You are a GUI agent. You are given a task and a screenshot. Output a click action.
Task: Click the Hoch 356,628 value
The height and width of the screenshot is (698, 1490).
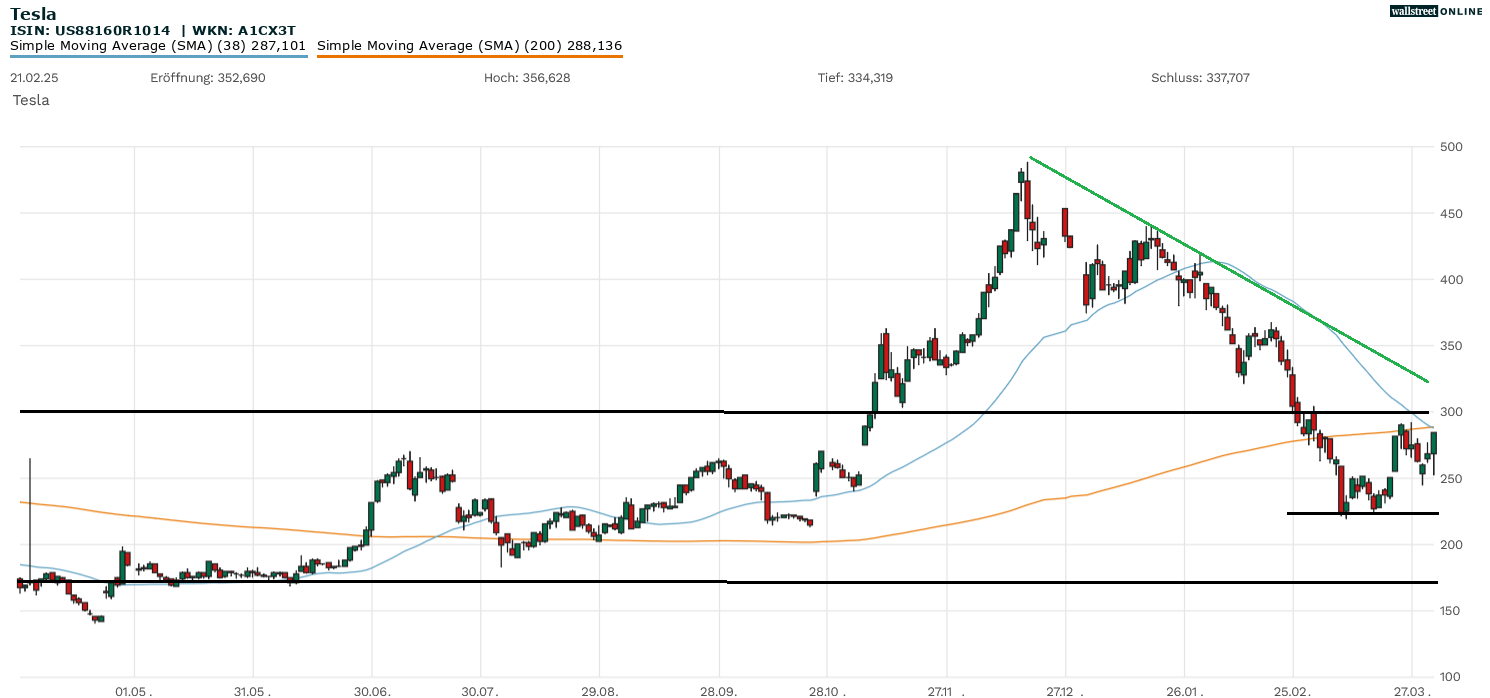point(526,78)
